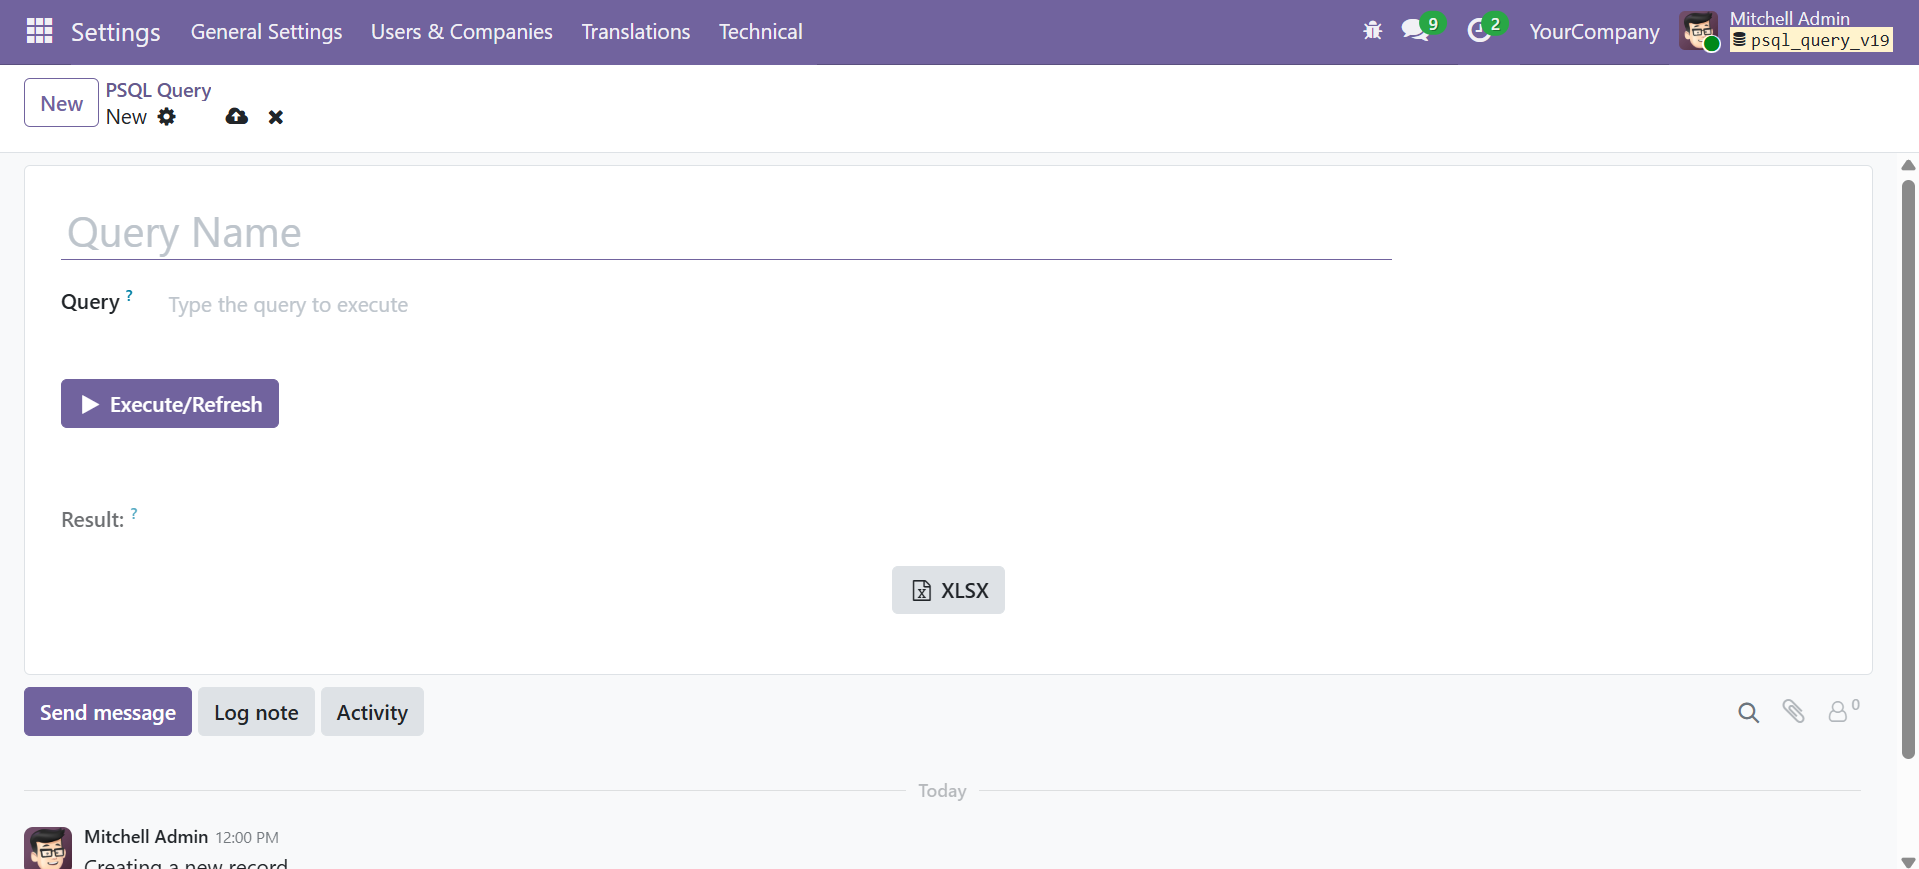Image resolution: width=1919 pixels, height=869 pixels.
Task: Click Send message button
Action: (x=108, y=712)
